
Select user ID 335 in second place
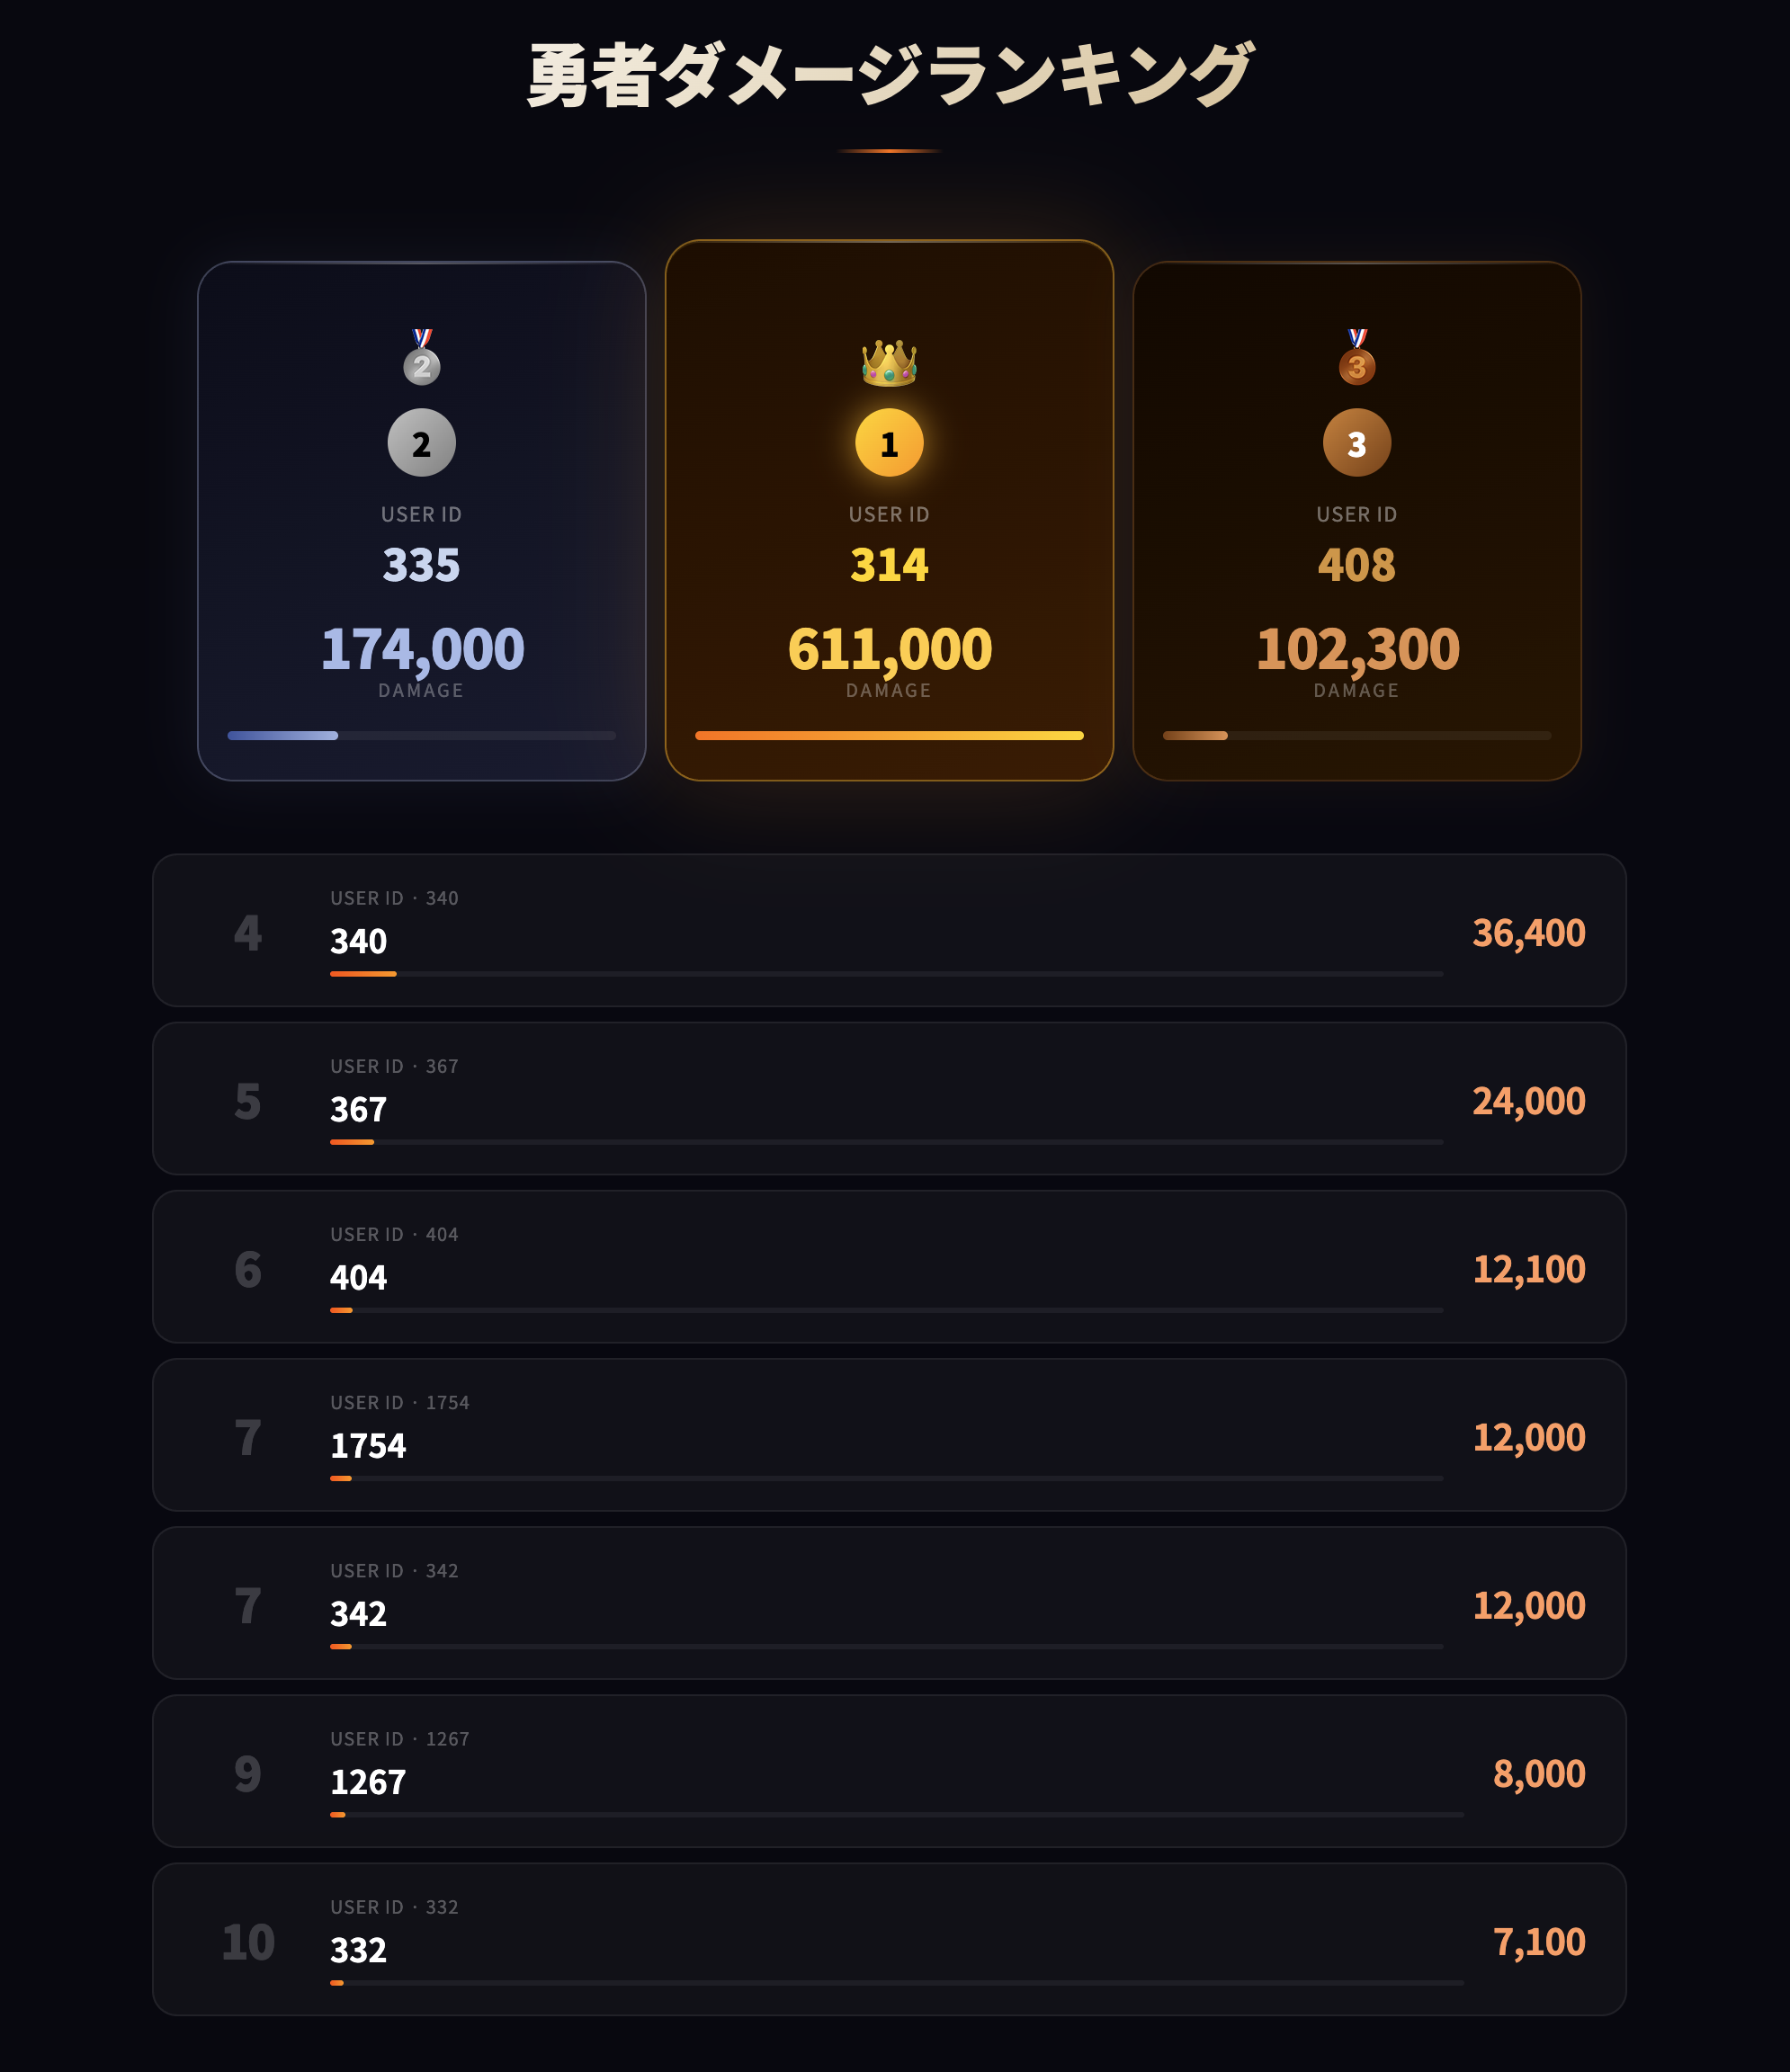click(422, 565)
